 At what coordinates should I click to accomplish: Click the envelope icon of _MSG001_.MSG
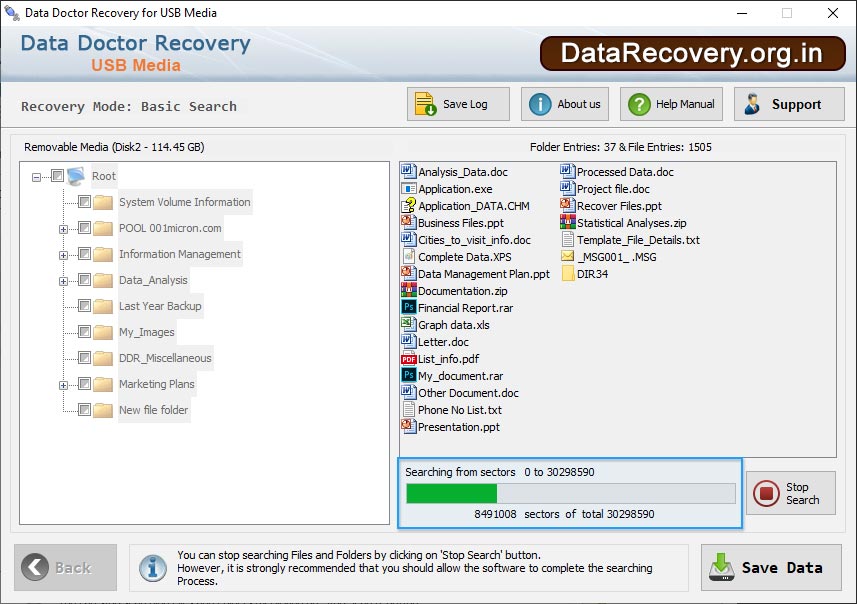pos(567,256)
